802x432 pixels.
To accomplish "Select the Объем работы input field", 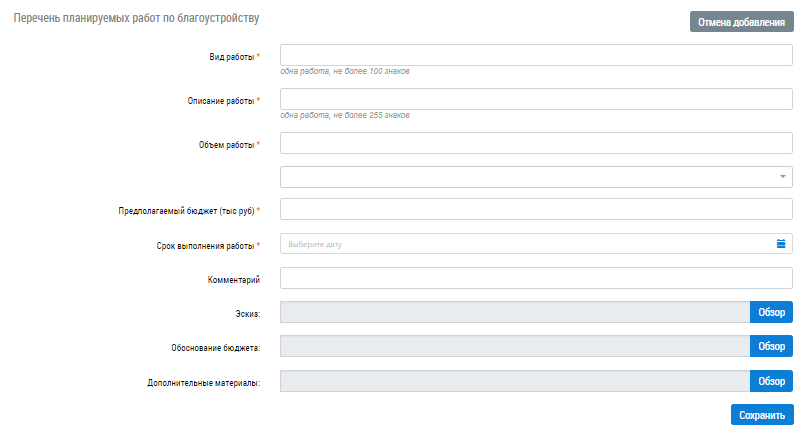I will pos(536,143).
